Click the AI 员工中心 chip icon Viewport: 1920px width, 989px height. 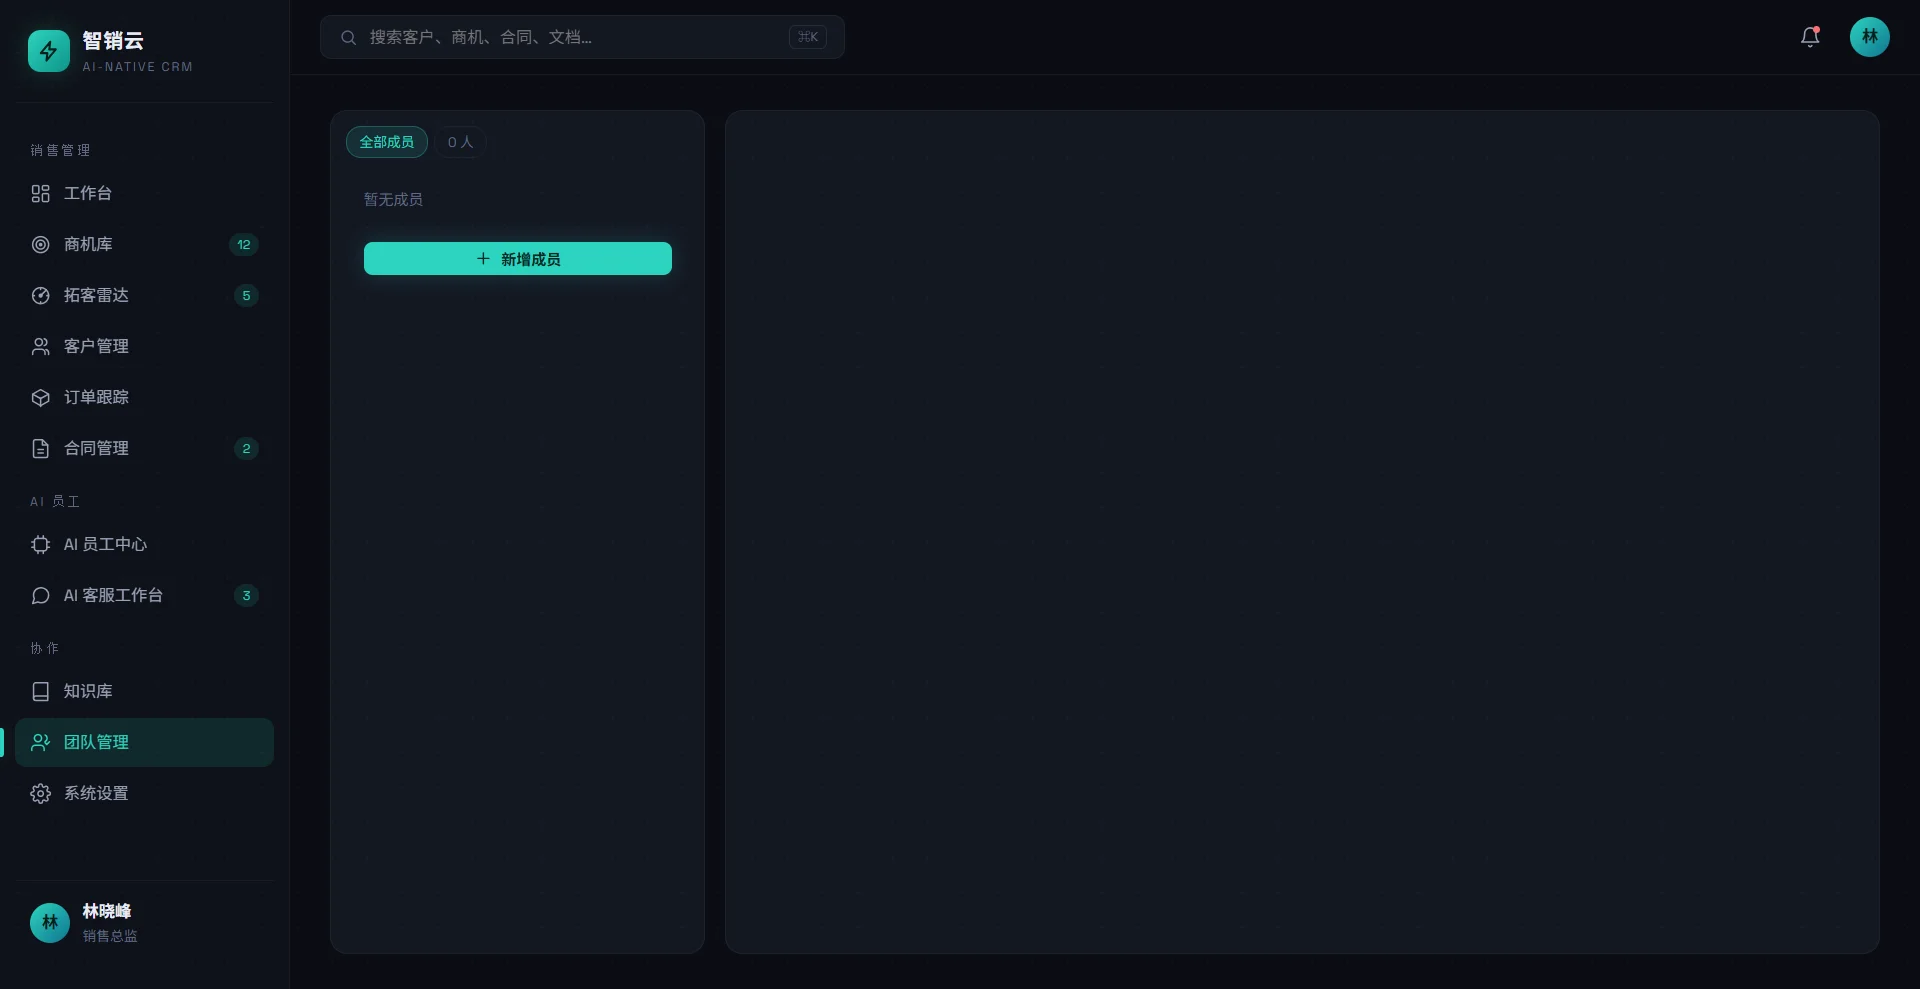40,544
